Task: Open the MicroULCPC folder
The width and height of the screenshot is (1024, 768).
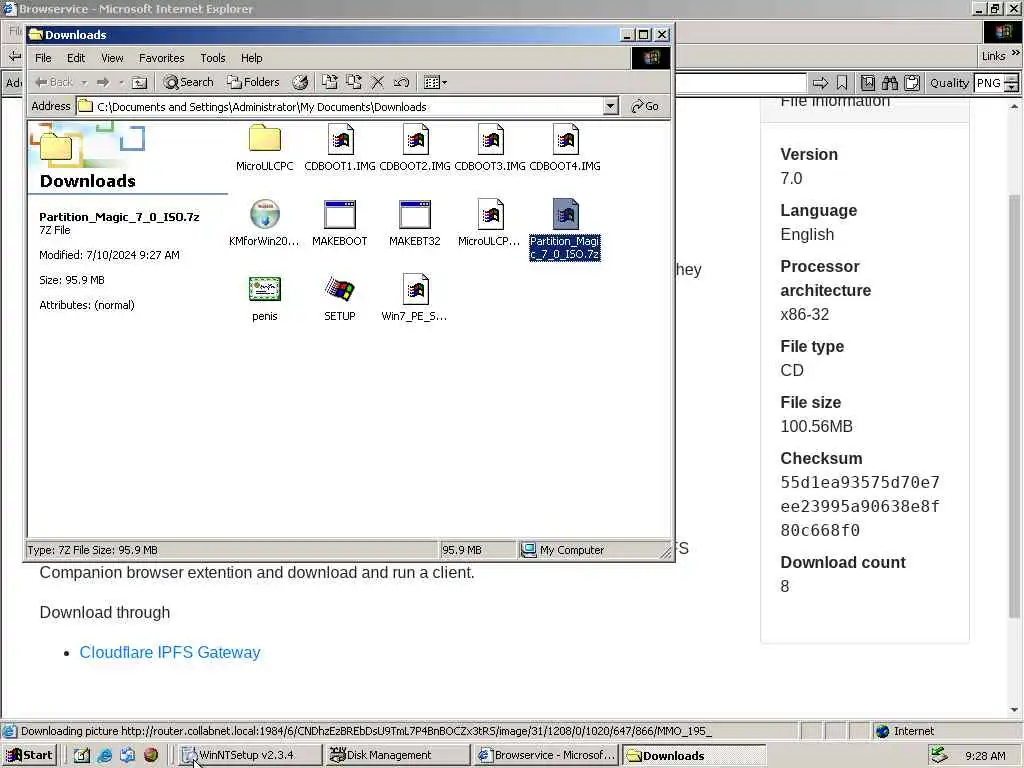Action: (x=264, y=148)
